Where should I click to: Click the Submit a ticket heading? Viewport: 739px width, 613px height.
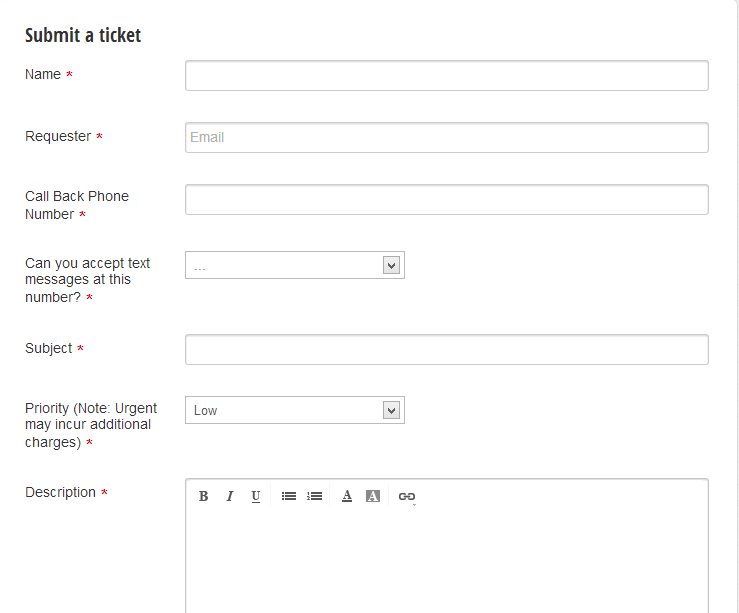83,35
